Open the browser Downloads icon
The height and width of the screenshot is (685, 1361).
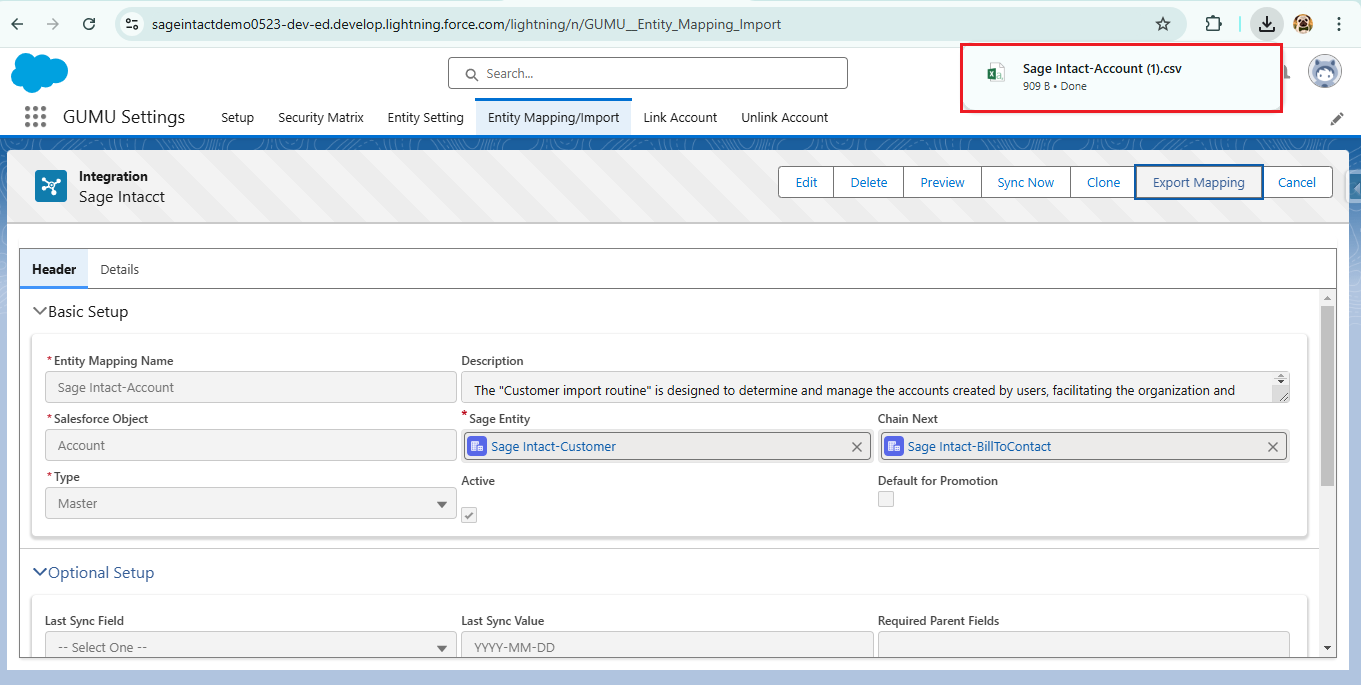[x=1267, y=24]
